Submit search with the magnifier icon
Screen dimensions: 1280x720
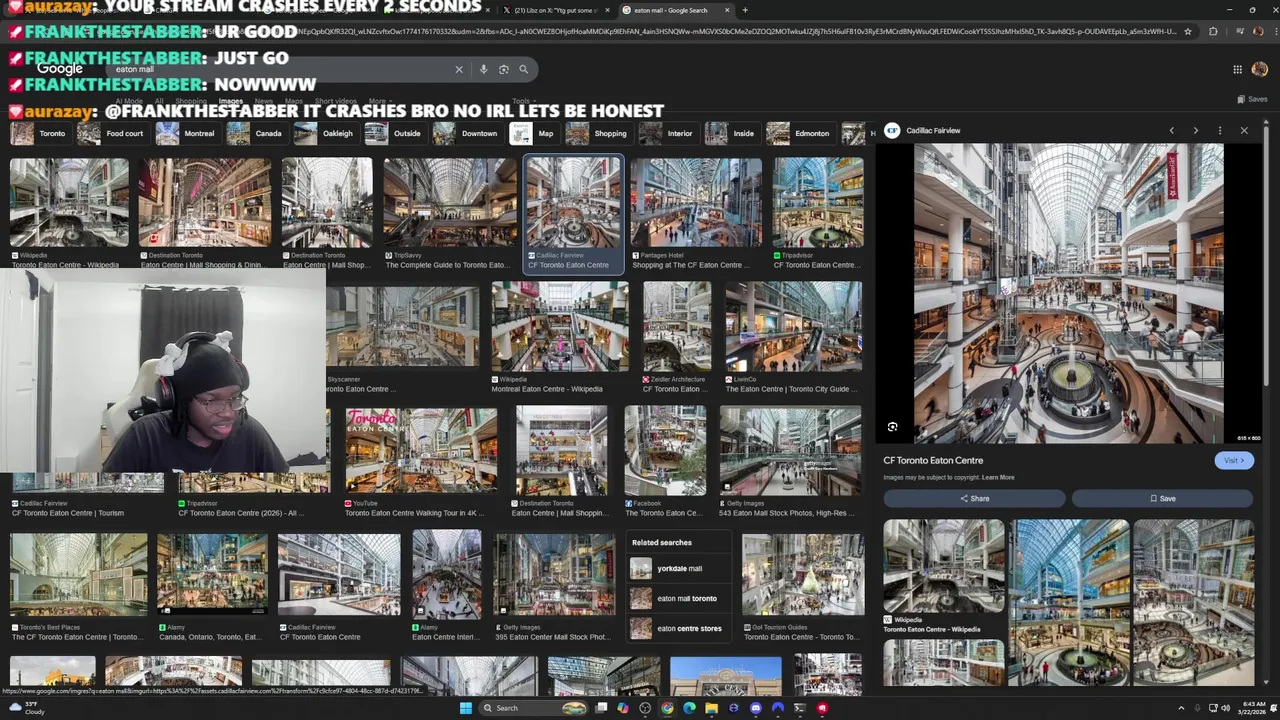(523, 69)
